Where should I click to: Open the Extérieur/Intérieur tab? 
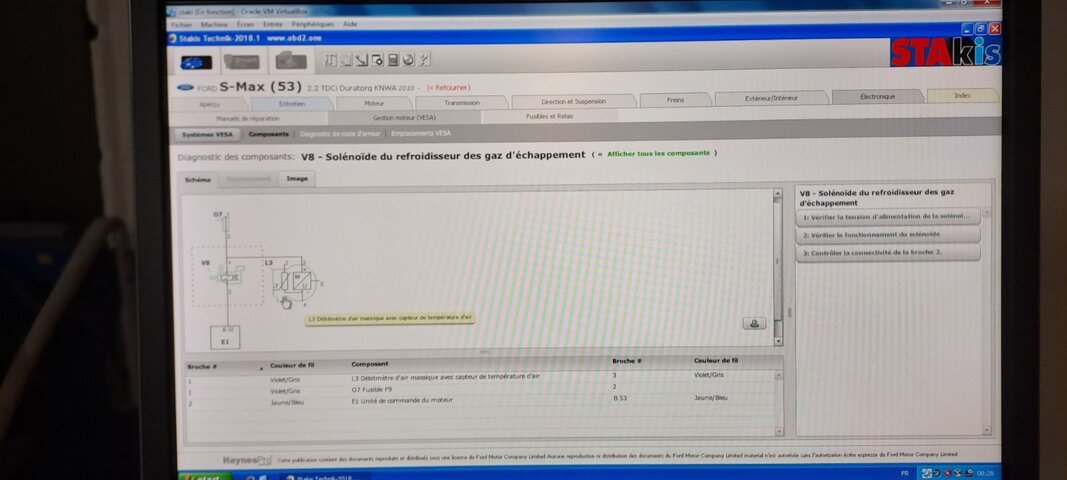point(771,98)
